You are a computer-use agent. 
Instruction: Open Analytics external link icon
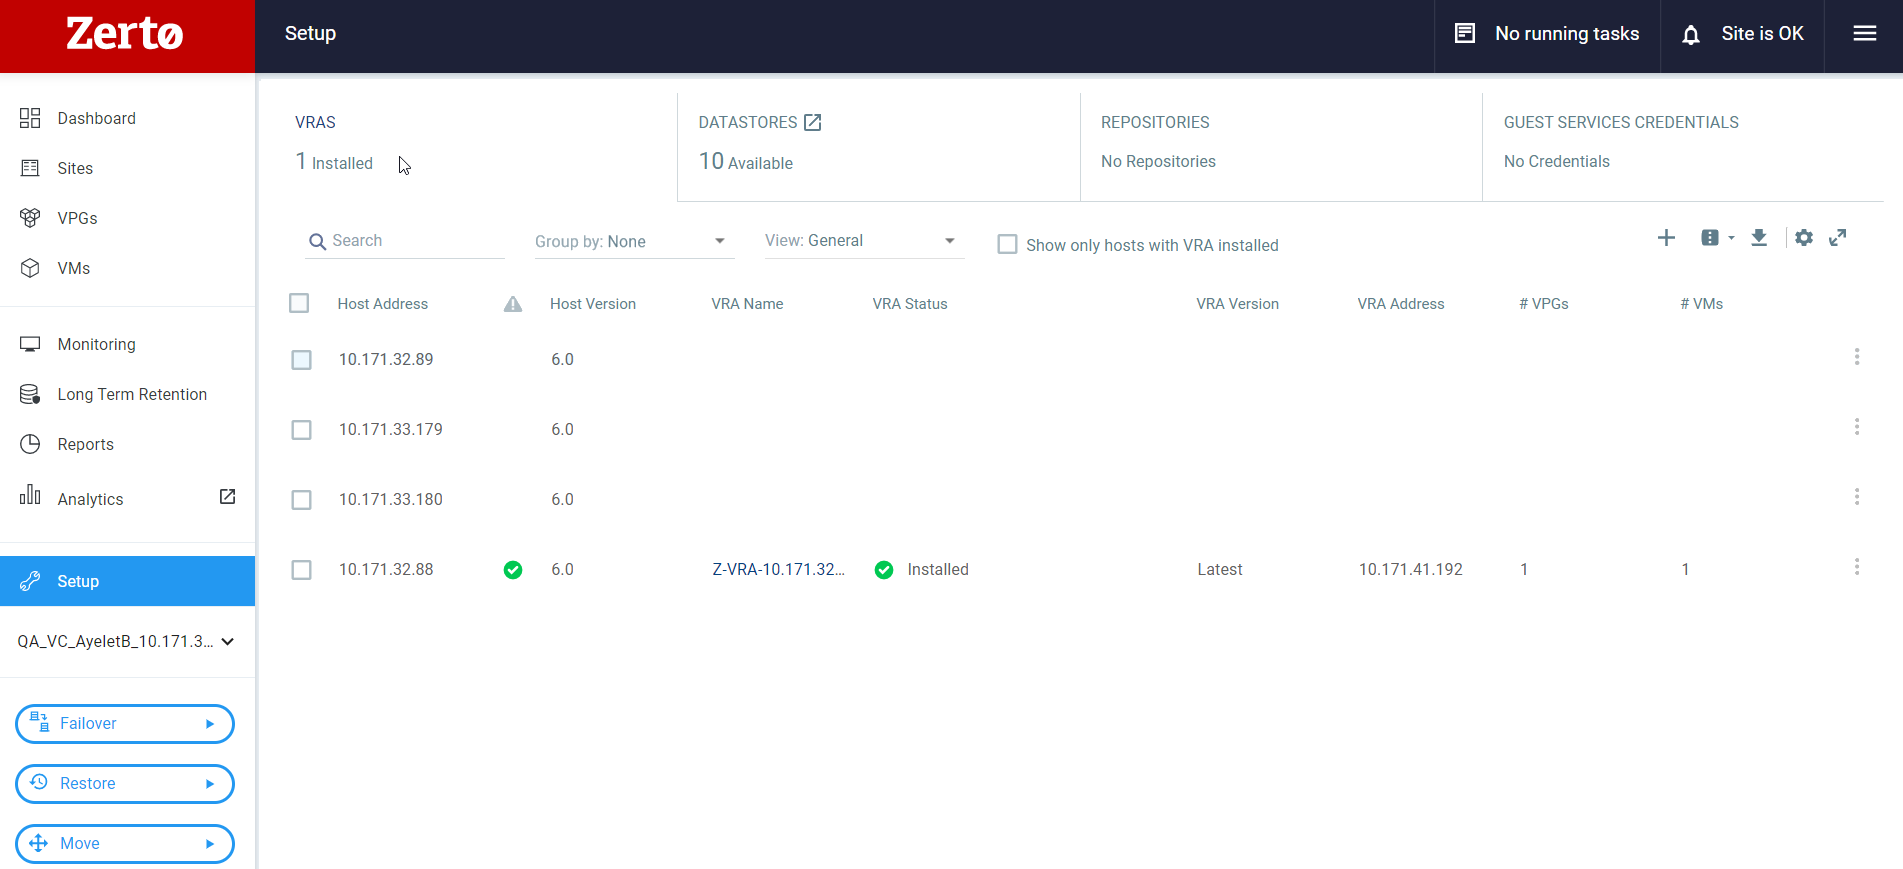pos(227,497)
